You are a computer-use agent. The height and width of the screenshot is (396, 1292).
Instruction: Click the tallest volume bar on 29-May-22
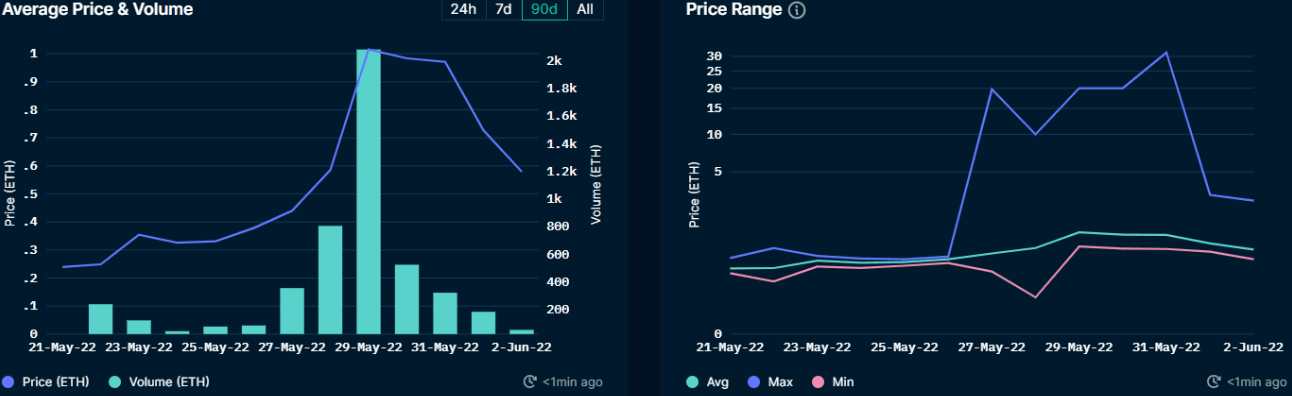pos(369,191)
